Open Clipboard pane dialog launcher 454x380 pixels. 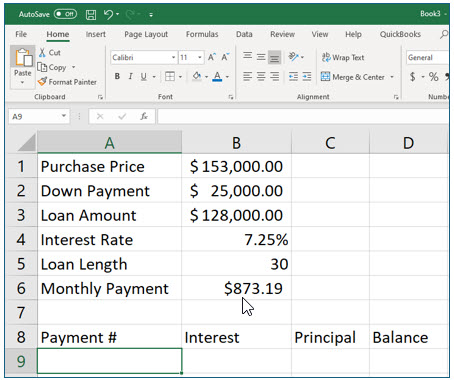(x=100, y=97)
